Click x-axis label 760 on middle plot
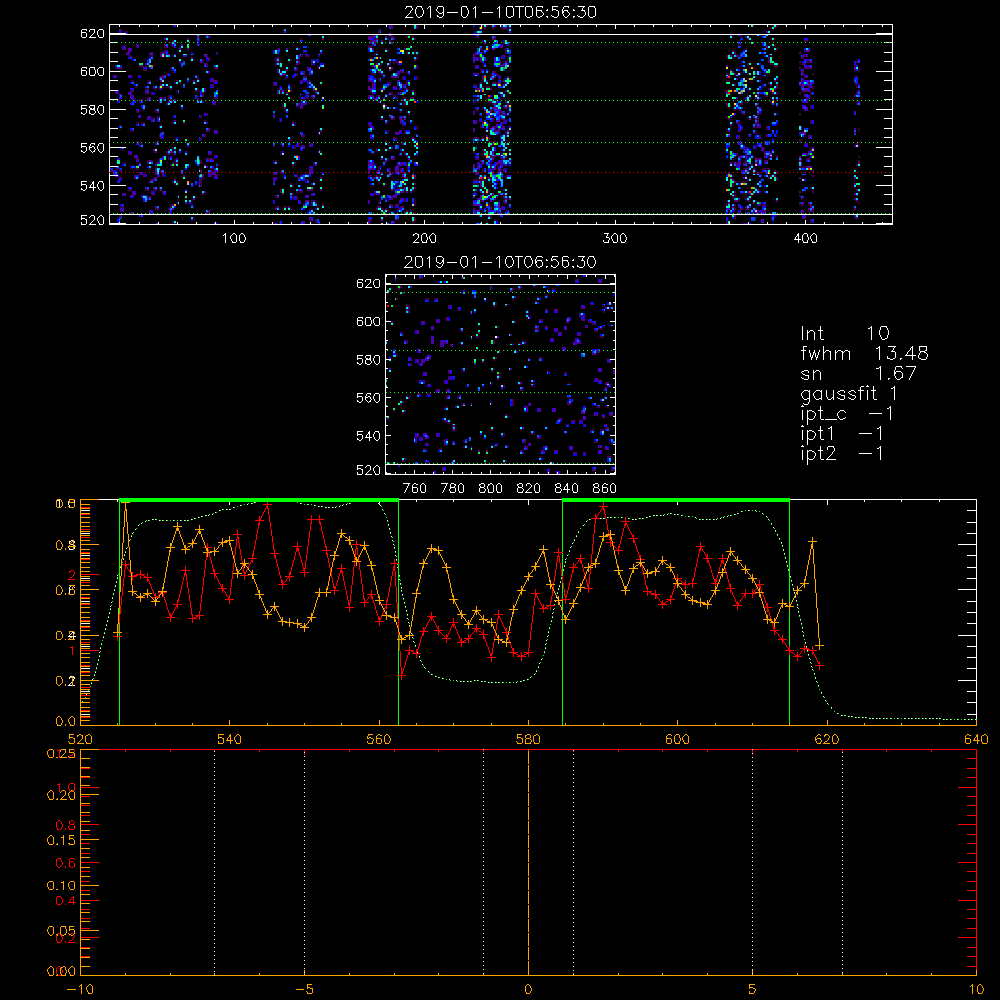This screenshot has width=1000, height=1000. 415,489
